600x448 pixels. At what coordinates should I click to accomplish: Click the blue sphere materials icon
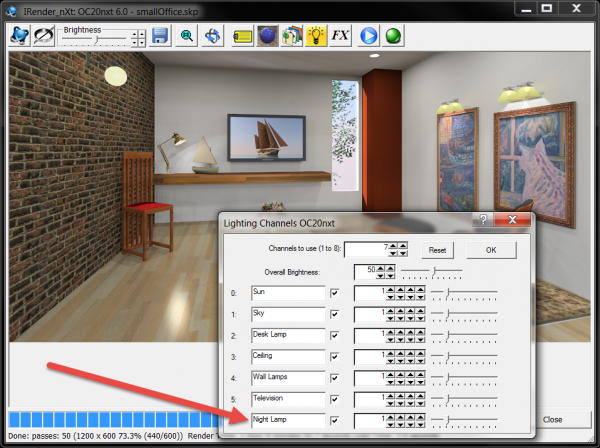point(268,35)
